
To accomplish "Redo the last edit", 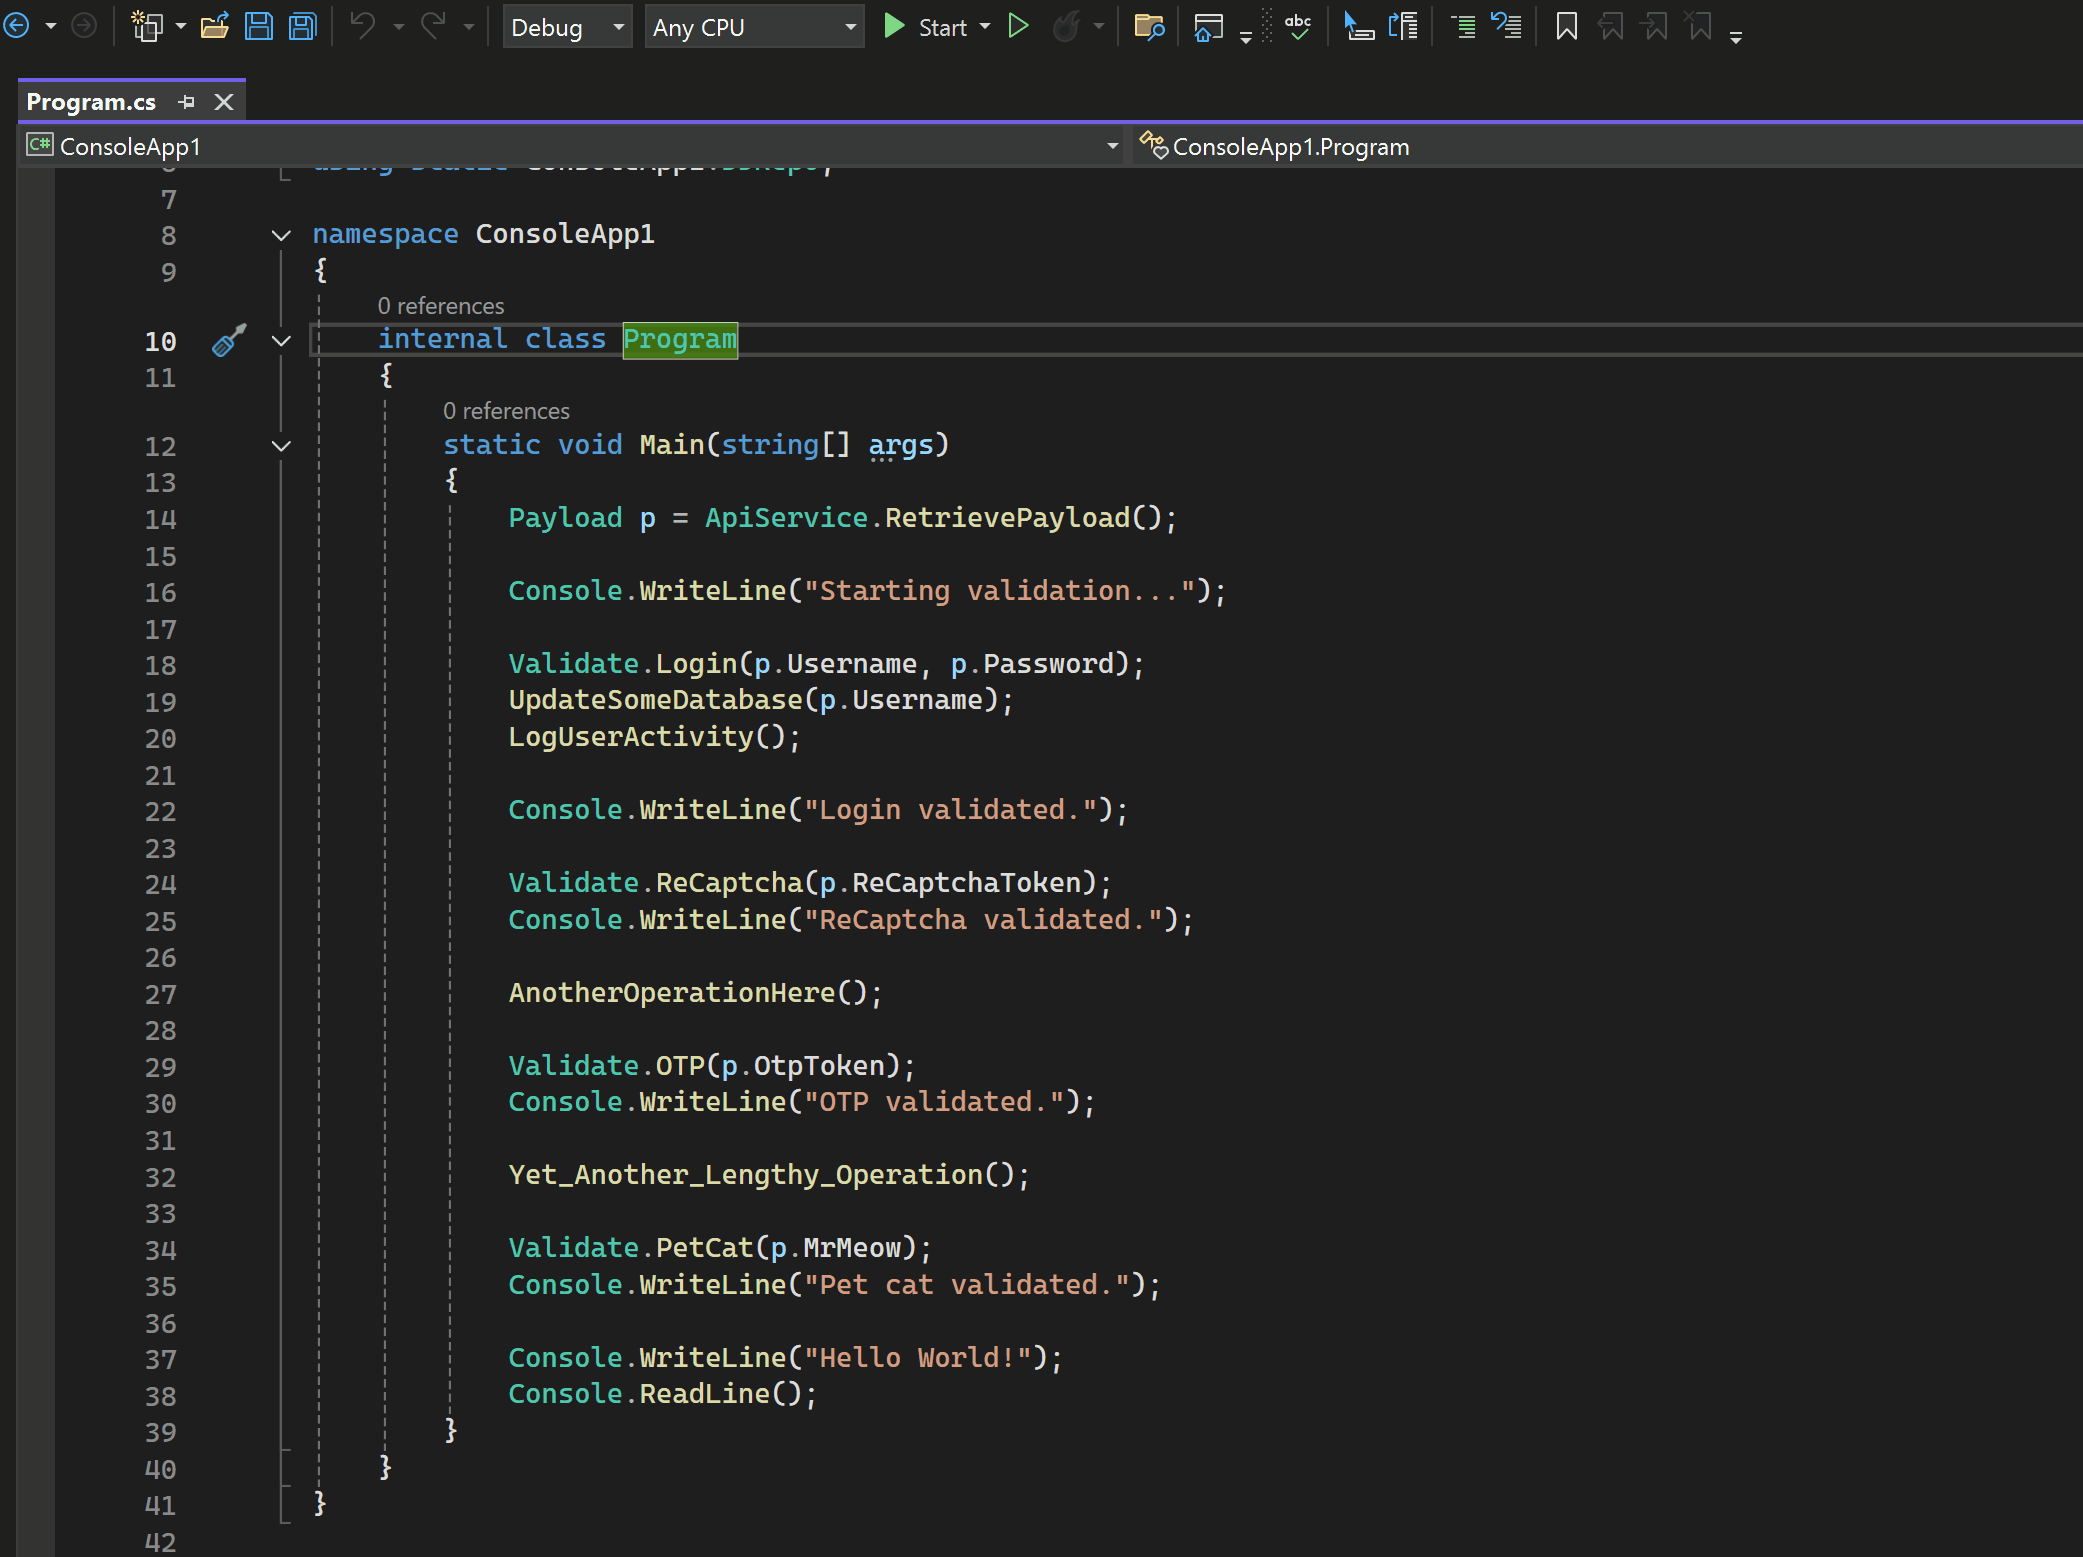I will pyautogui.click(x=431, y=26).
